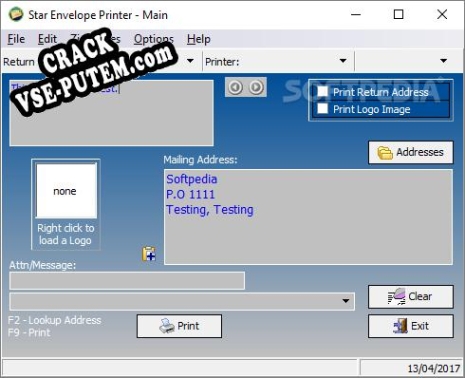
Task: Expand the Return address dropdown arrow
Action: pos(190,61)
